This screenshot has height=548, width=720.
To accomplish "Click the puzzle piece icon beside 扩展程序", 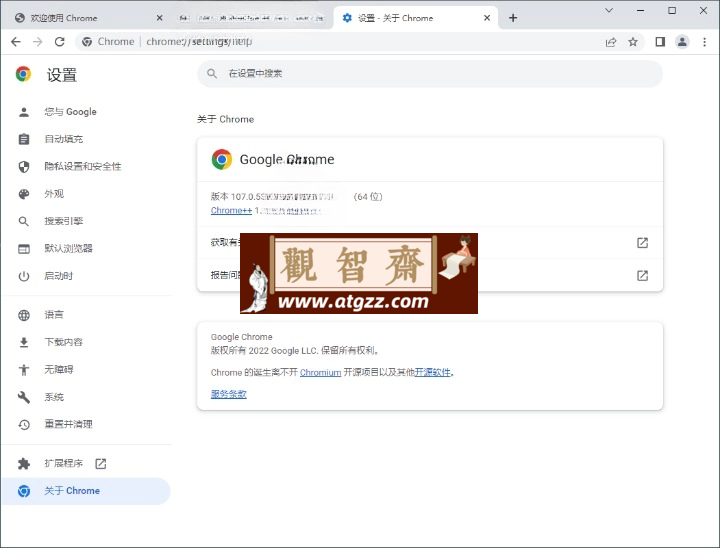I will coord(24,464).
